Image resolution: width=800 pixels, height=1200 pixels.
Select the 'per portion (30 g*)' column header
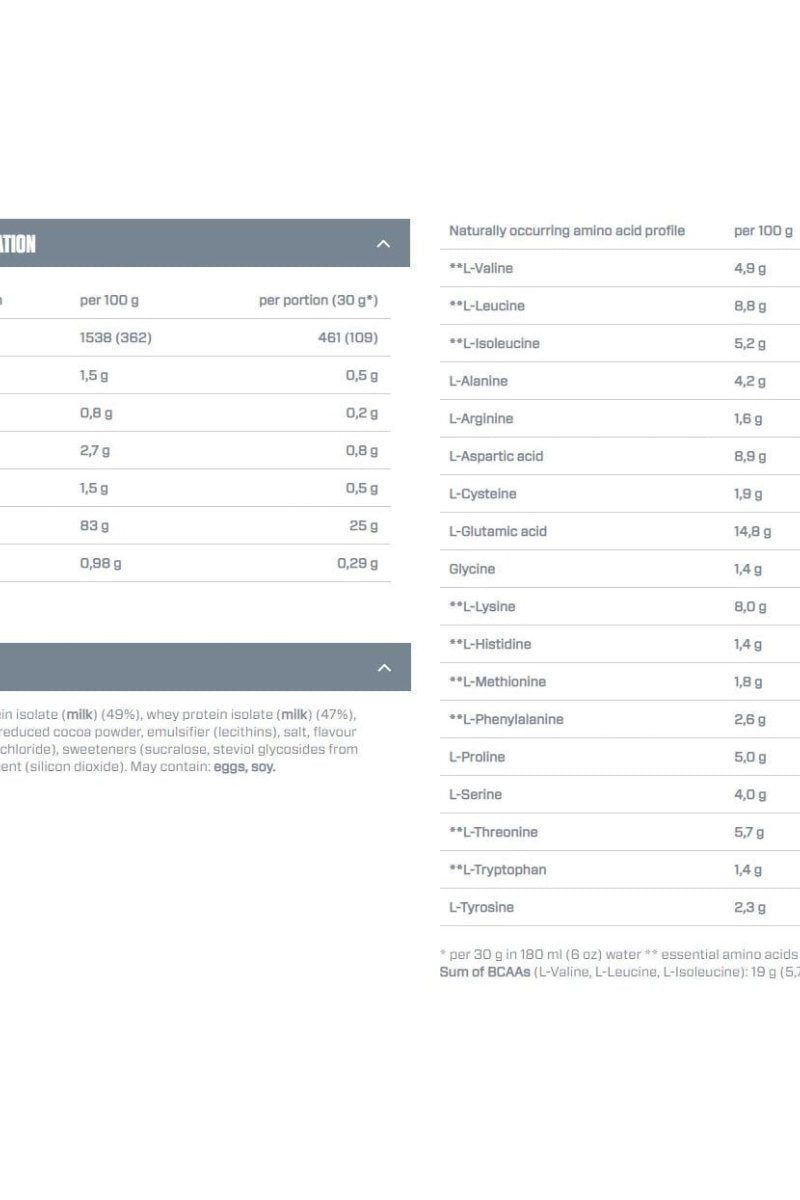pyautogui.click(x=318, y=299)
